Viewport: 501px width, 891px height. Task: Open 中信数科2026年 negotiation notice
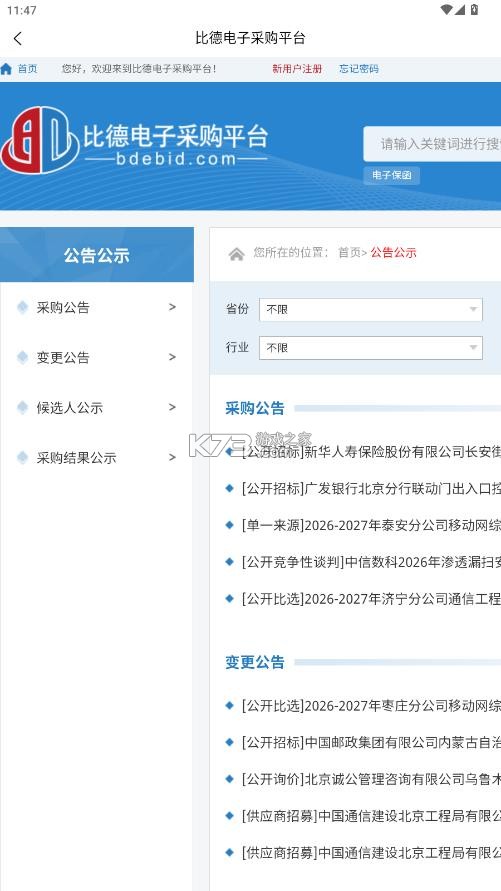371,562
